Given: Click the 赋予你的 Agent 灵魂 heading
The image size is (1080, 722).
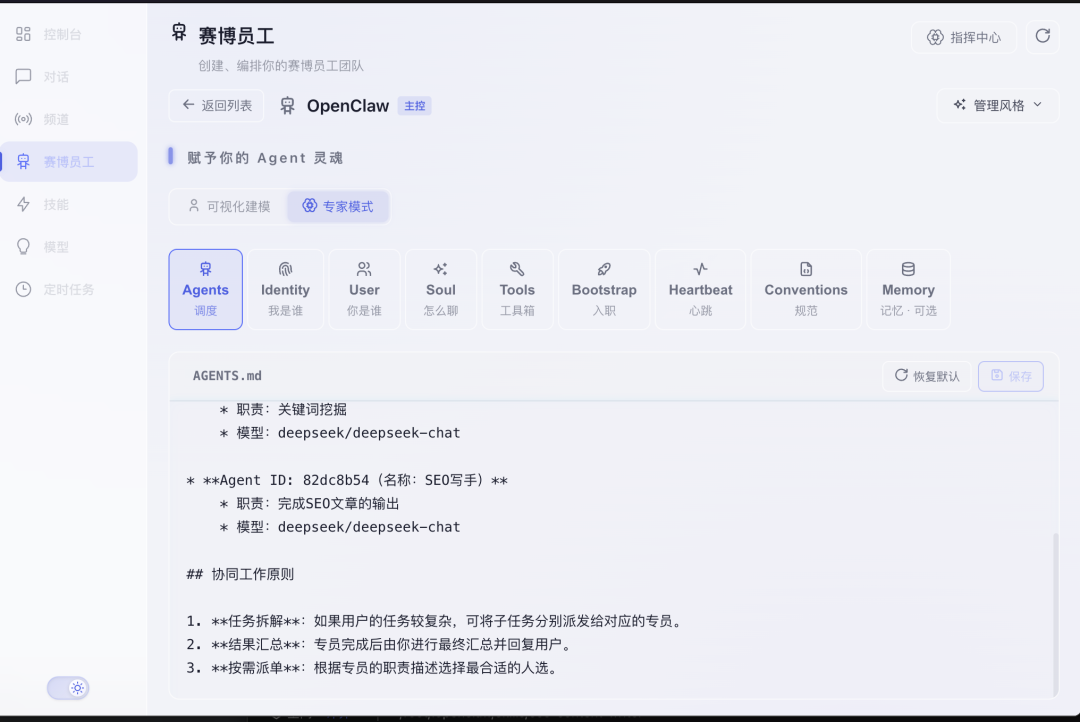Looking at the screenshot, I should pos(265,158).
